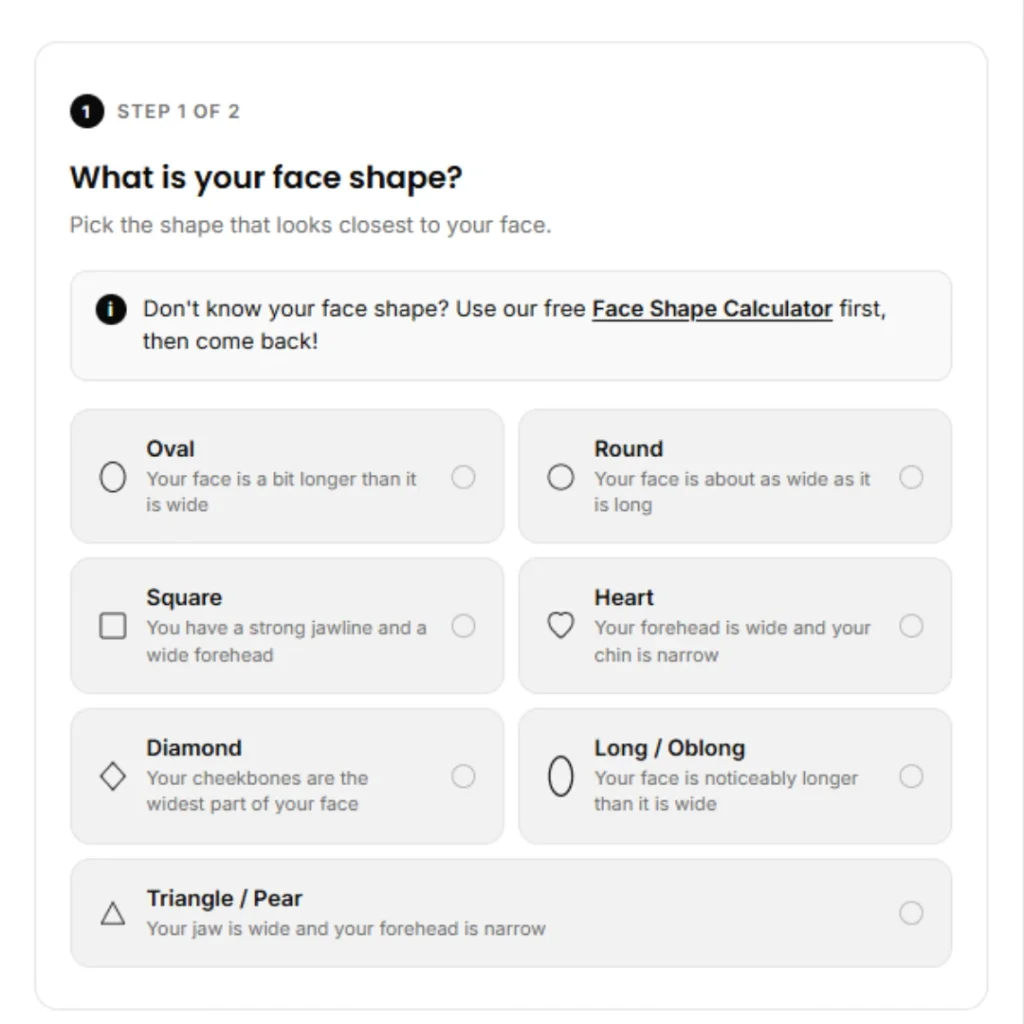Click the Step 1 number badge
The height and width of the screenshot is (1024, 1024).
click(x=86, y=111)
